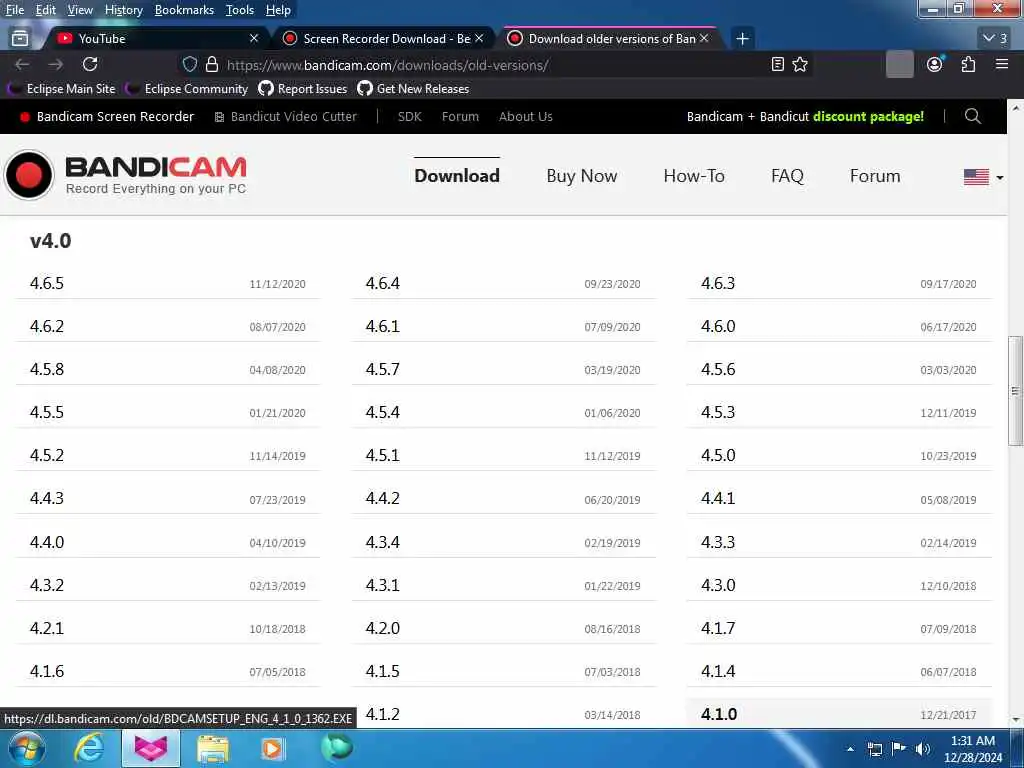Select Buy Now in main navigation
Screen dimensions: 1024x768
click(x=582, y=176)
